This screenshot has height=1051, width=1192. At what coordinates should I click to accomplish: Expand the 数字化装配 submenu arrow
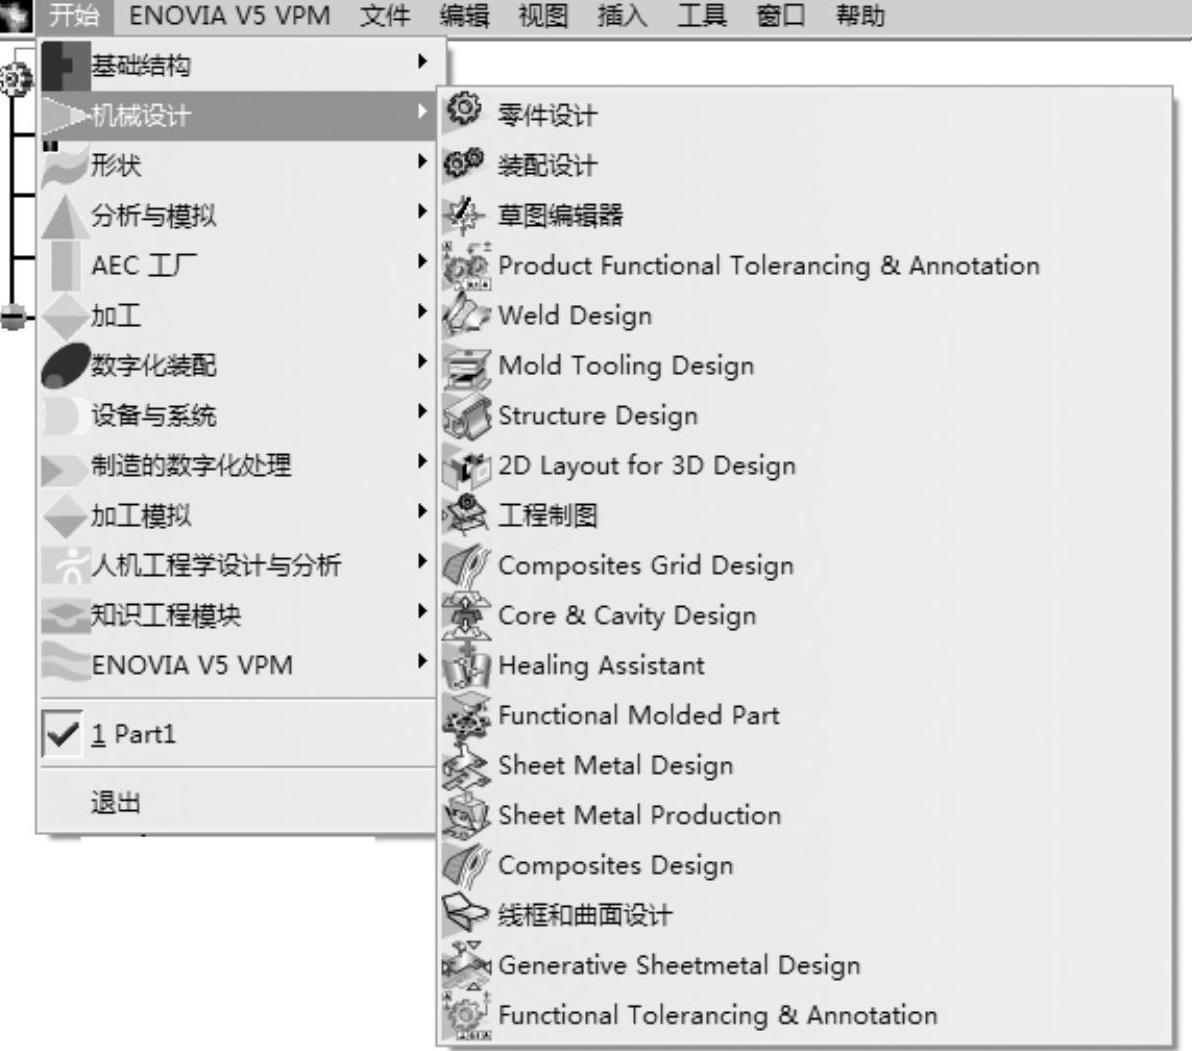(x=422, y=361)
